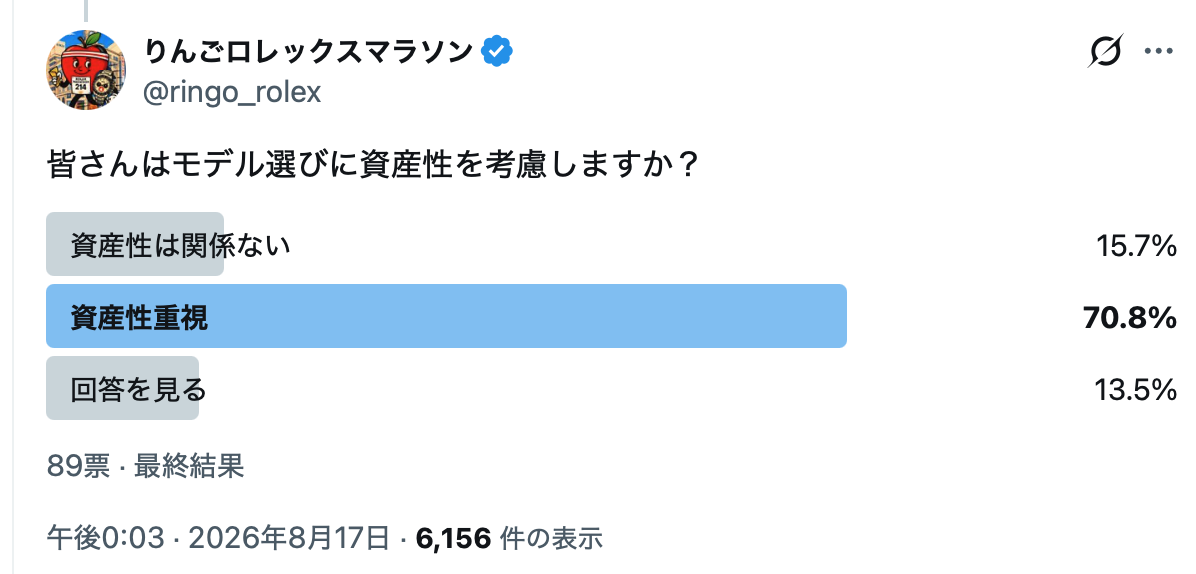Click the thread connector line above avatar
Viewport: 1196px width, 574px height.
86,10
